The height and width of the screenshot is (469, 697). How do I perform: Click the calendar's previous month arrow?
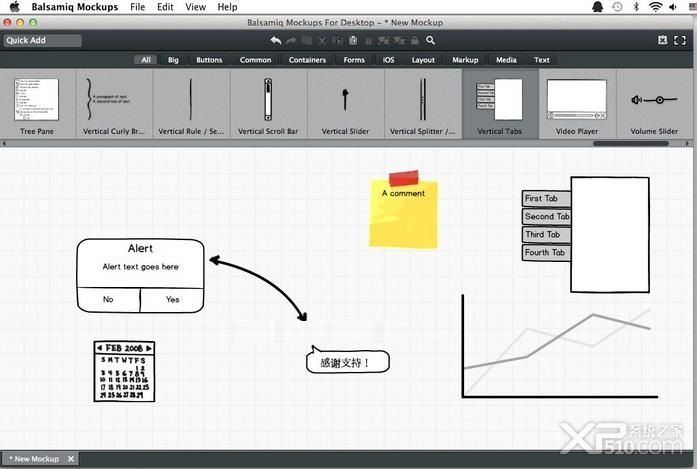[x=100, y=348]
